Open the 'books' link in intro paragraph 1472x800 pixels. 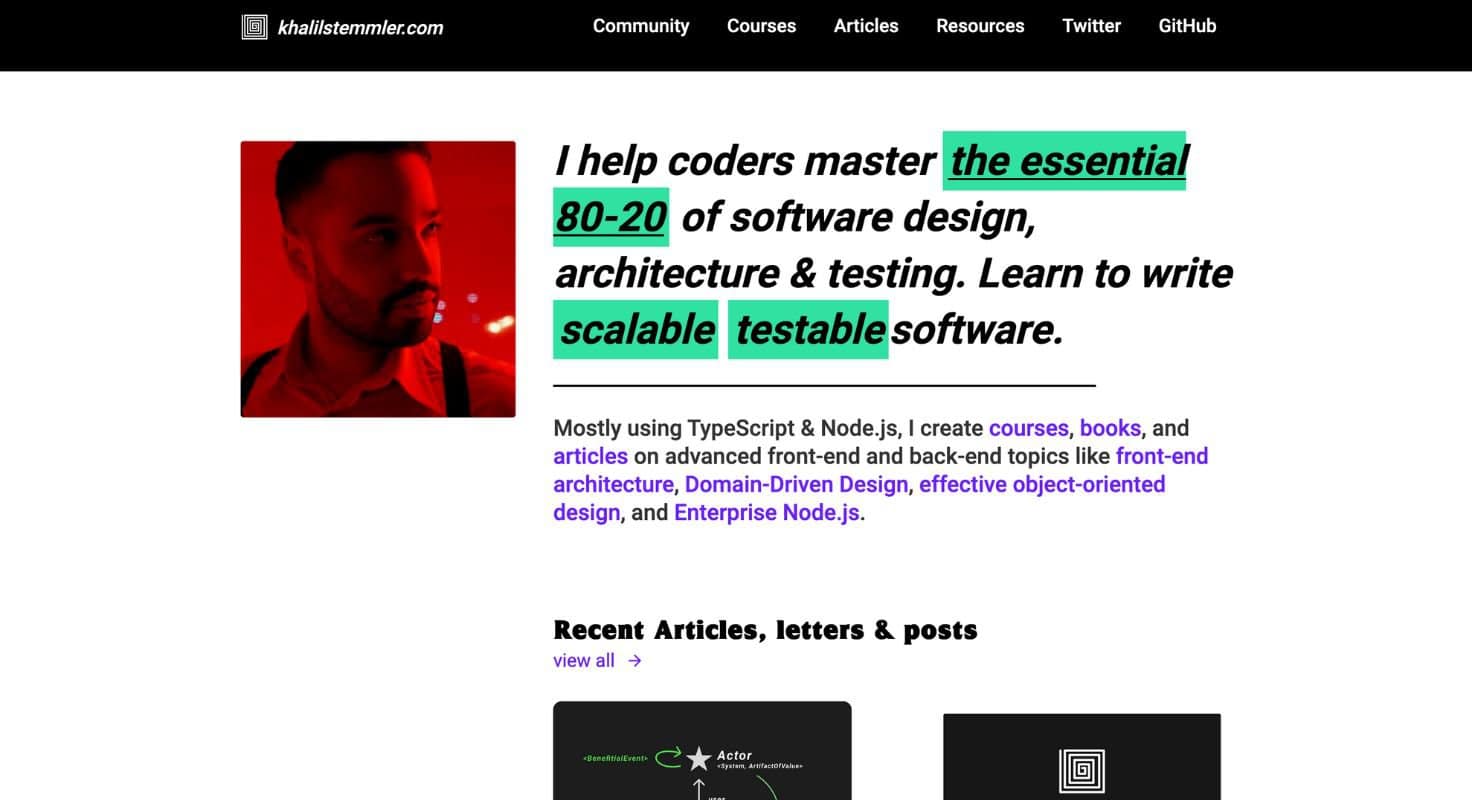pyautogui.click(x=1110, y=428)
